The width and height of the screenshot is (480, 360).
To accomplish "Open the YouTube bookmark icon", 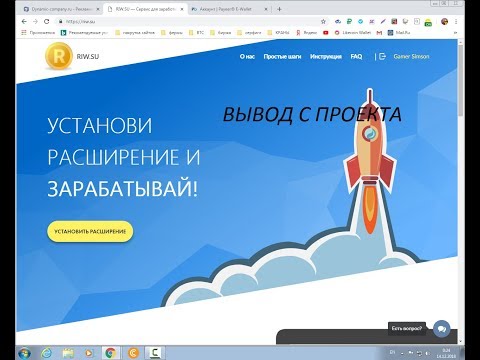I will 326,33.
